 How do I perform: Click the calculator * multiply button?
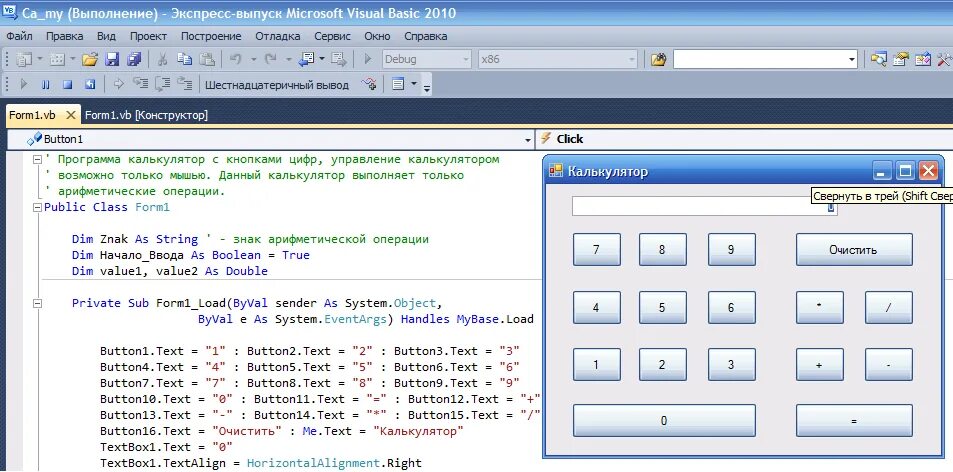(820, 307)
